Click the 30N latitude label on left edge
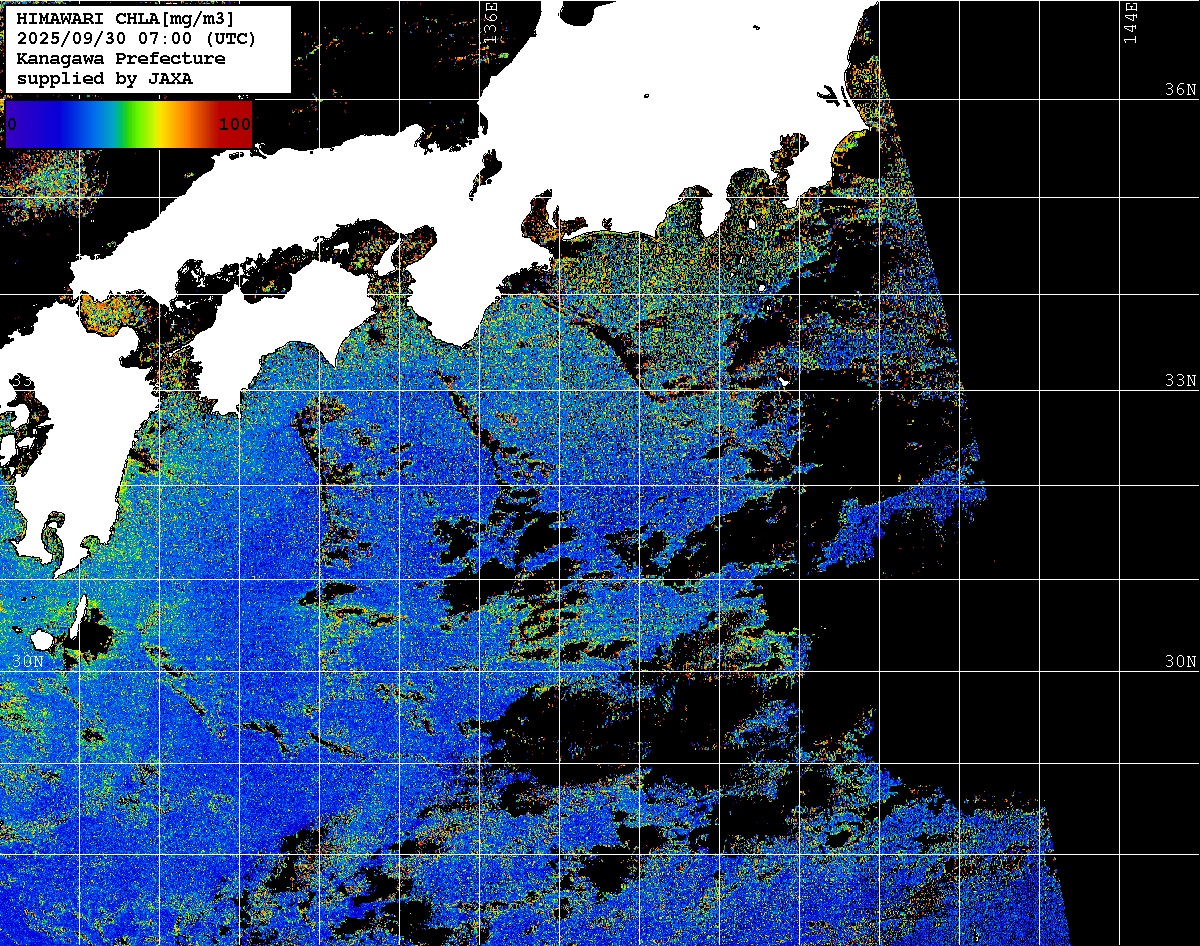Viewport: 1200px width, 946px height. point(28,662)
